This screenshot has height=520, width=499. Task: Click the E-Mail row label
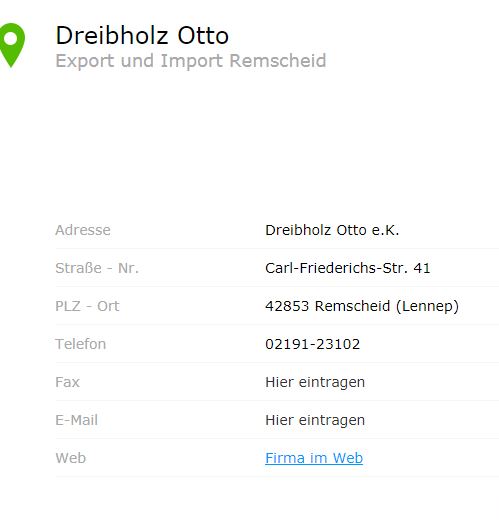(x=77, y=420)
